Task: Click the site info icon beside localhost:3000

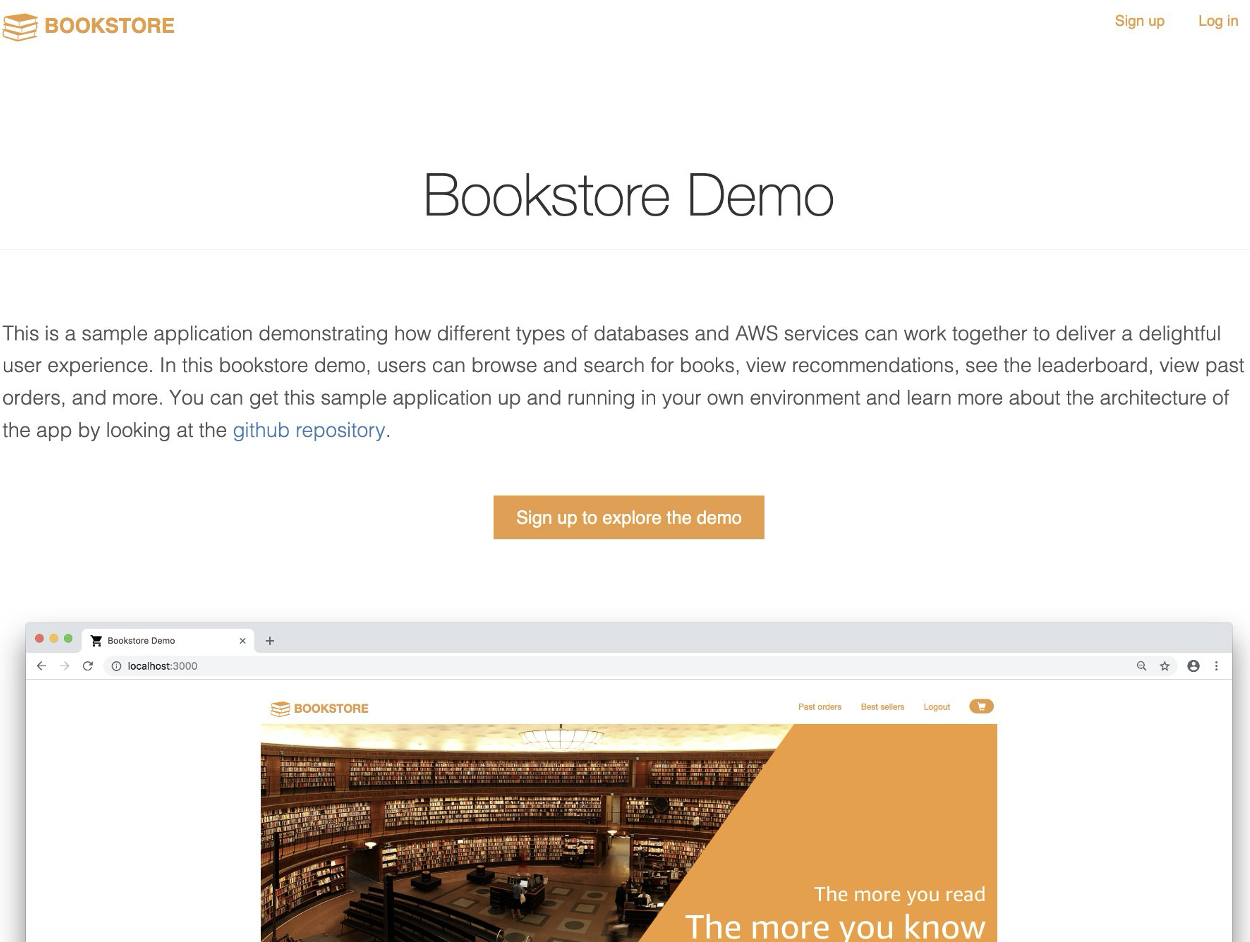Action: coord(115,666)
